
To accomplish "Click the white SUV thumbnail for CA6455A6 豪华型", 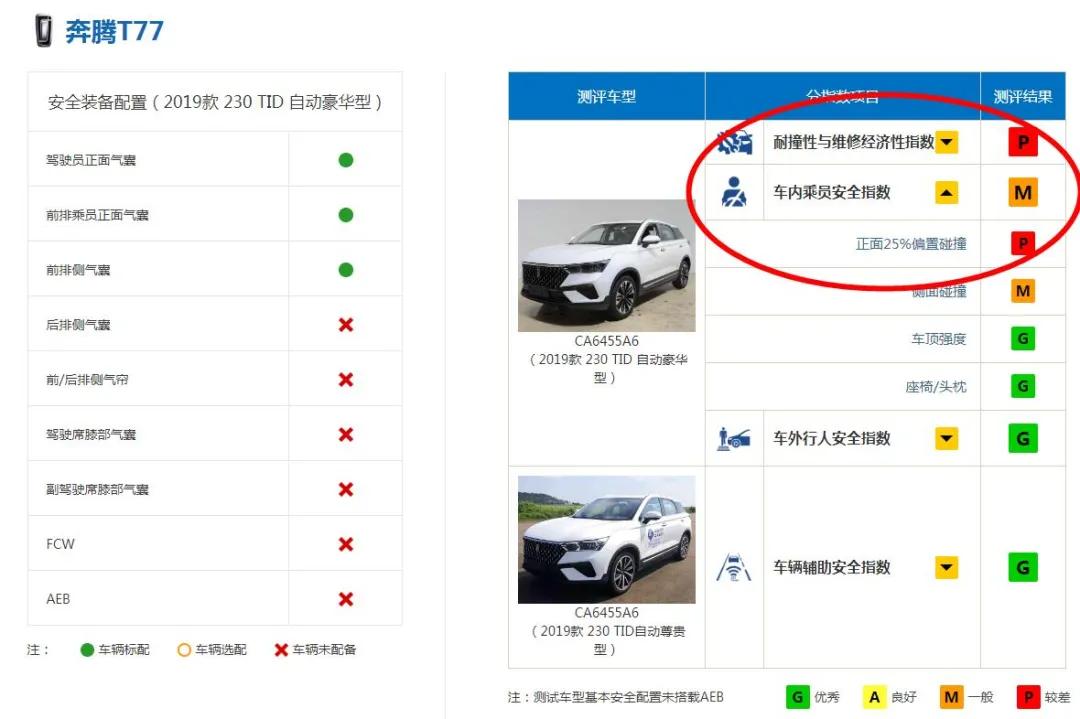I will [605, 265].
